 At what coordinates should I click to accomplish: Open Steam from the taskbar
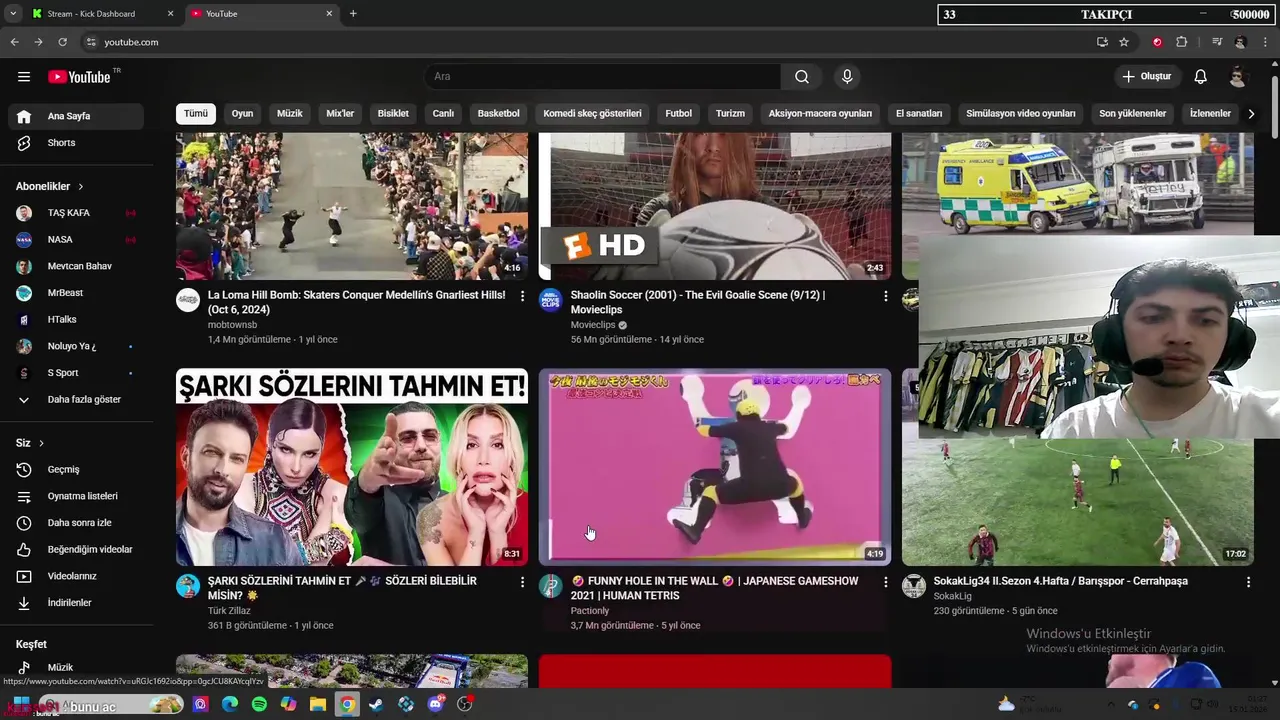(376, 704)
